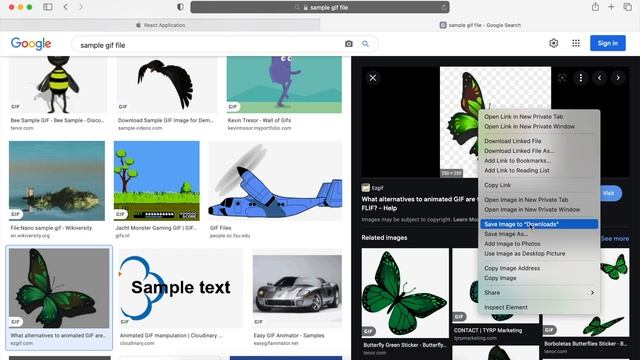Open the blue airplane GIF Files thumbnail
Image resolution: width=640 pixels, height=360 pixels.
[x=275, y=181]
